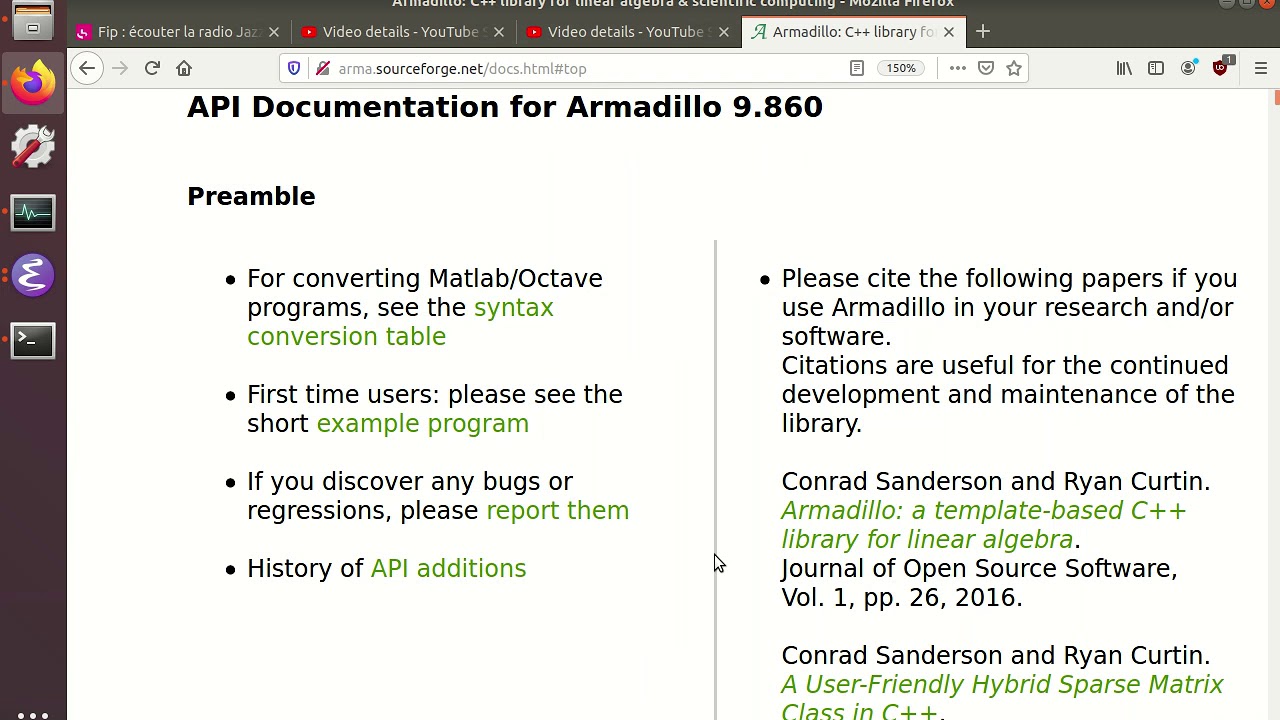Switch to second YouTube Video details tab

pos(630,32)
